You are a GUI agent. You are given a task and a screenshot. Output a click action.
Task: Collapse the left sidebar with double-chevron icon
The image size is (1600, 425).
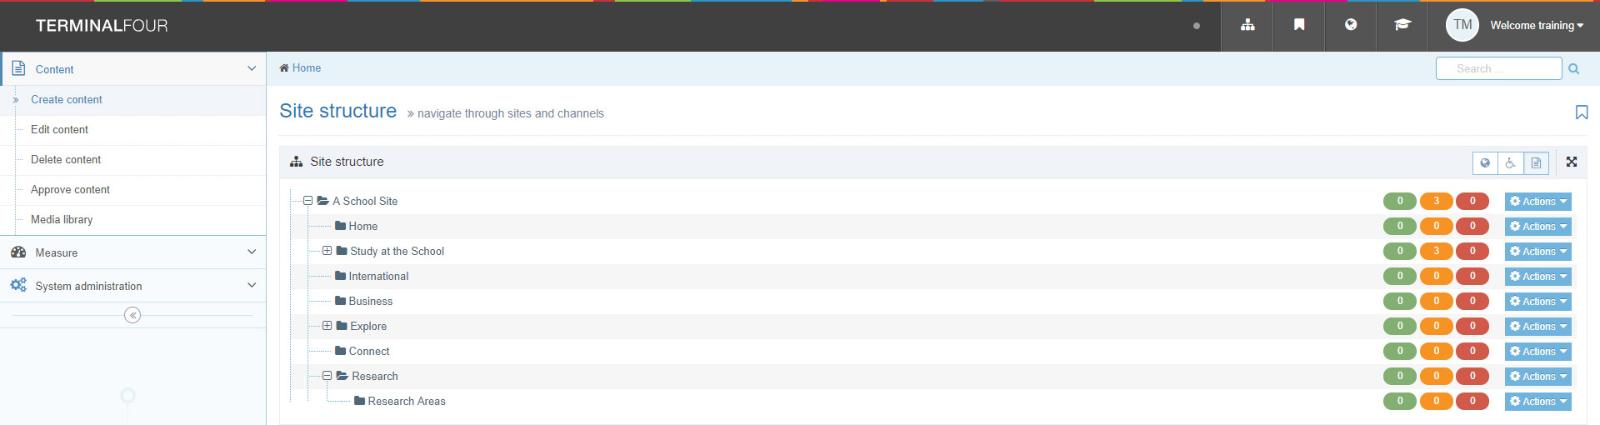(132, 315)
